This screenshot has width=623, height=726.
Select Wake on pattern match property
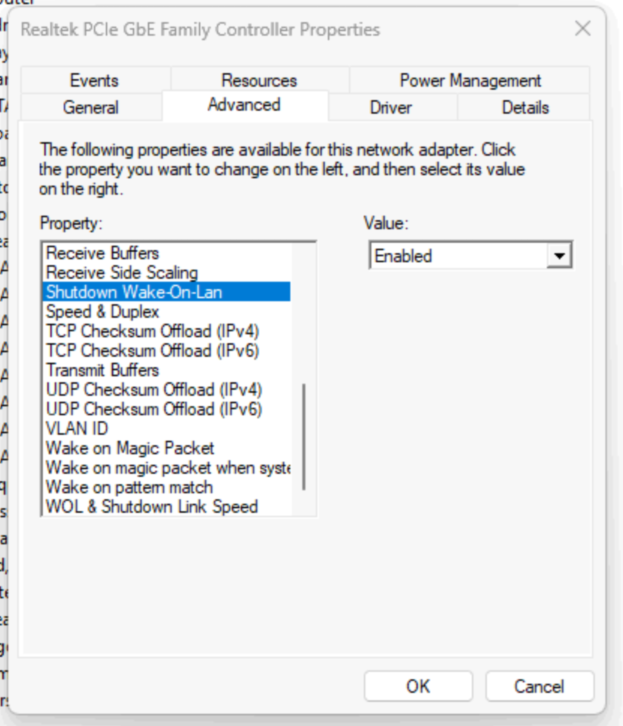[167, 487]
